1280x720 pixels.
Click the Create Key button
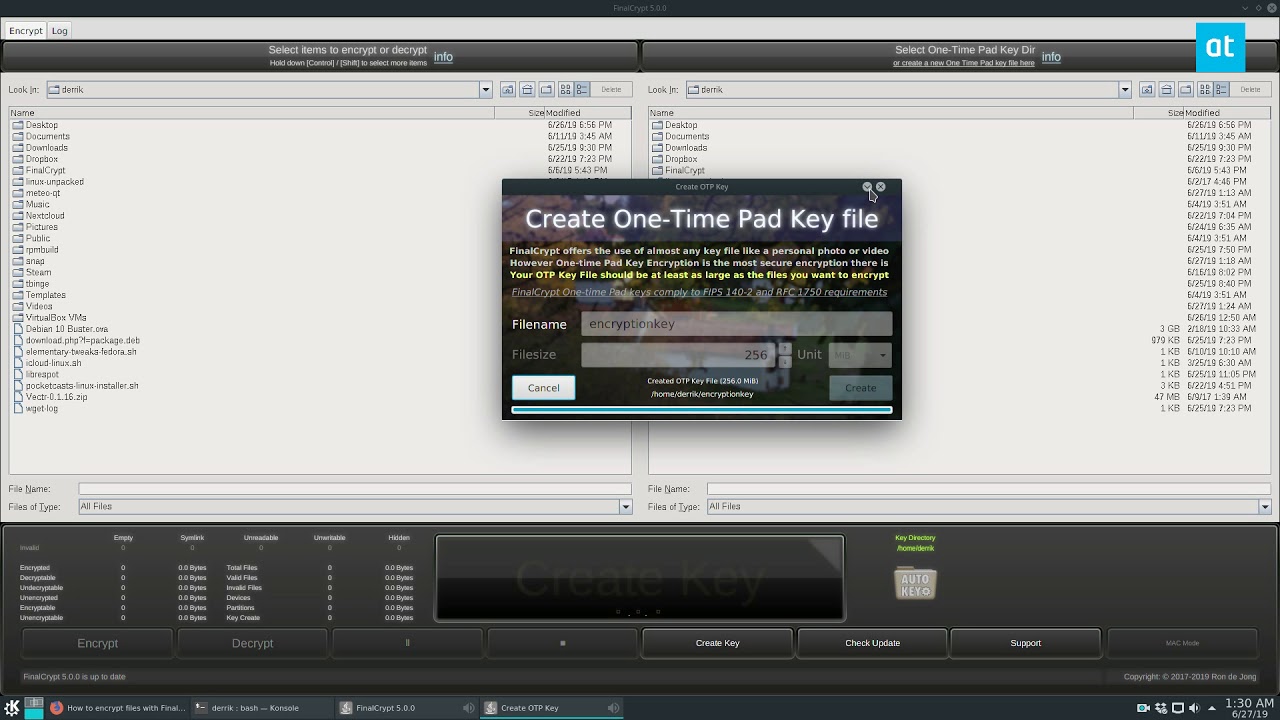717,643
